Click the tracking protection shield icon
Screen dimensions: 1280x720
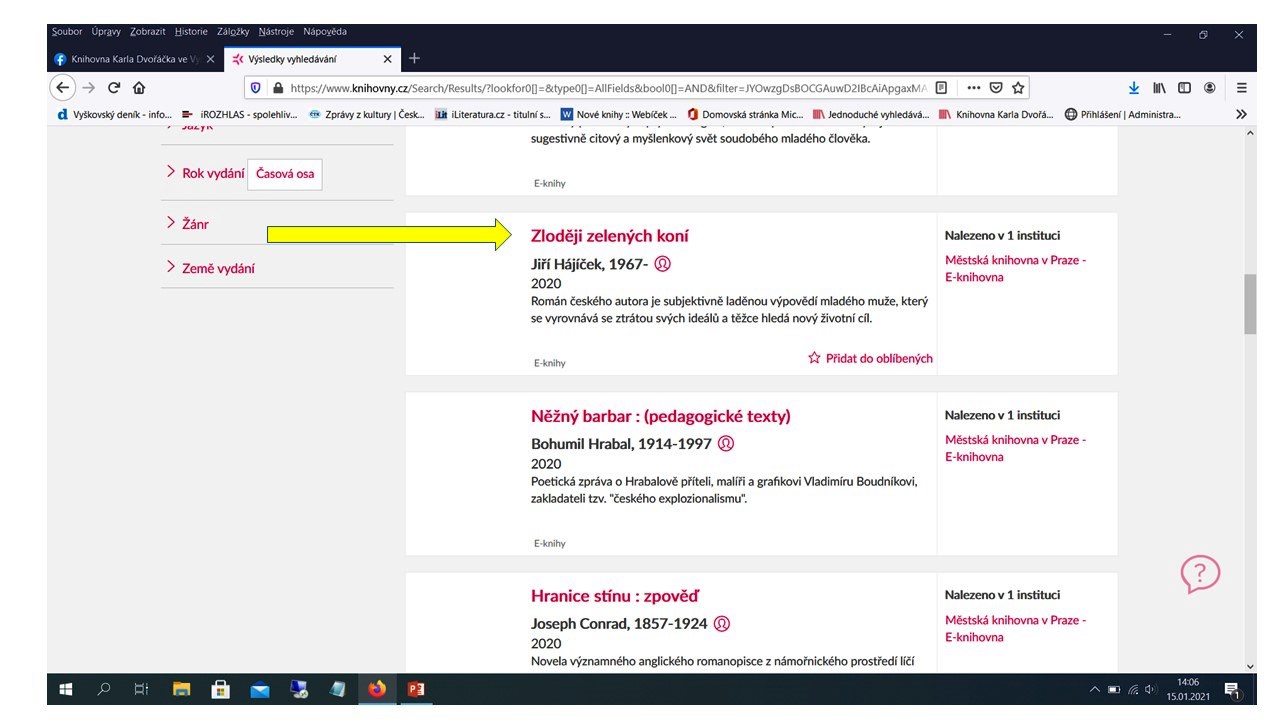click(x=255, y=87)
